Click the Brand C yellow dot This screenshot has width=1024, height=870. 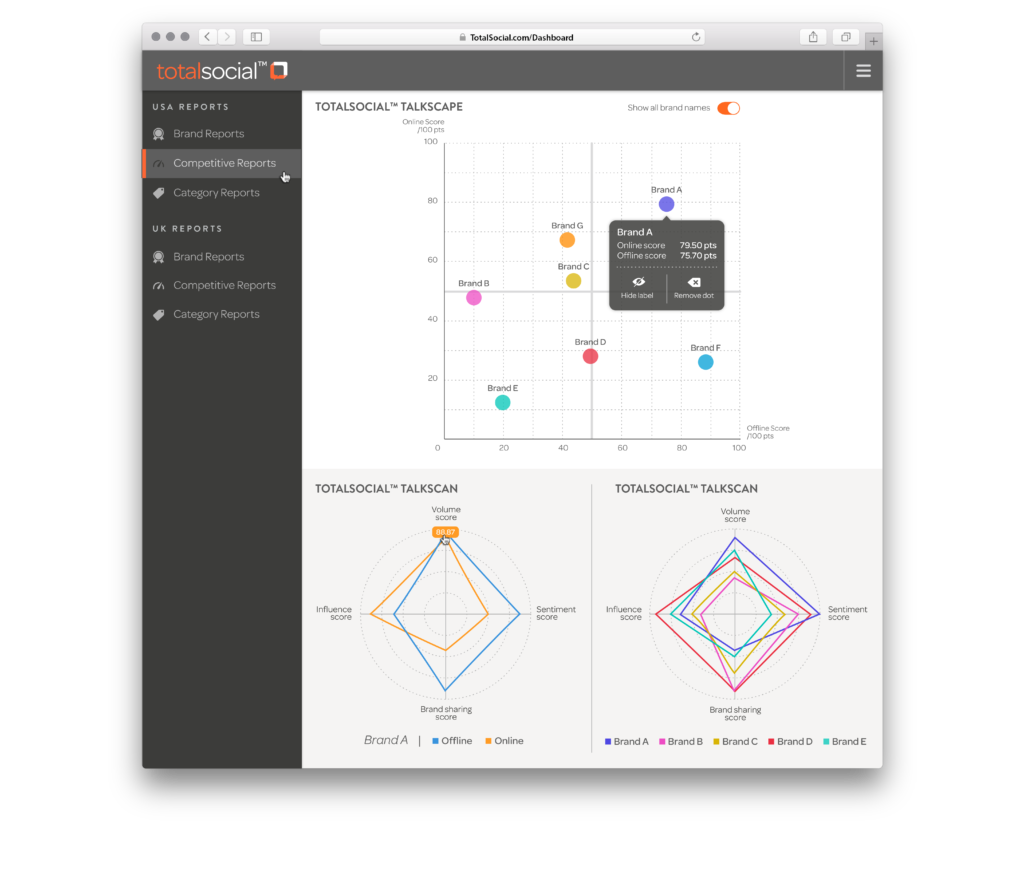573,281
